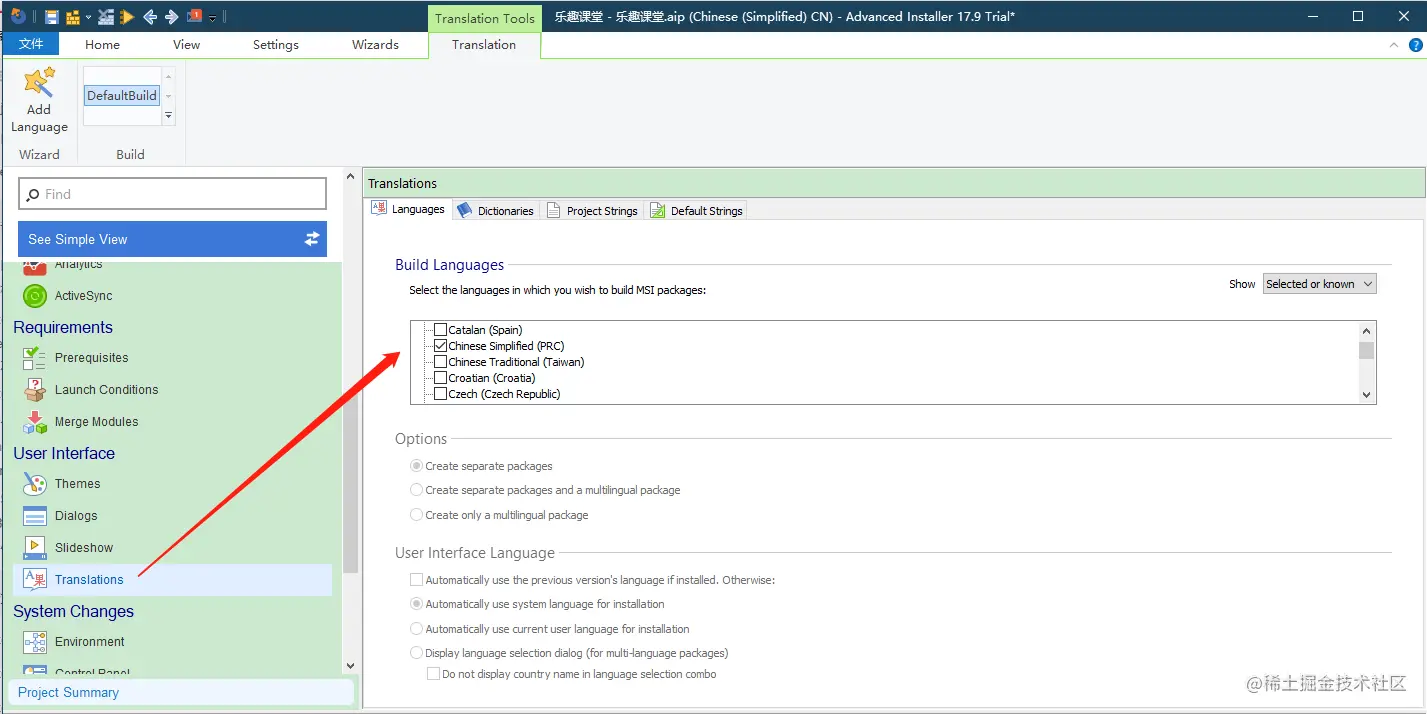Toggle Do not display country name checkbox
This screenshot has height=714, width=1427.
[433, 674]
